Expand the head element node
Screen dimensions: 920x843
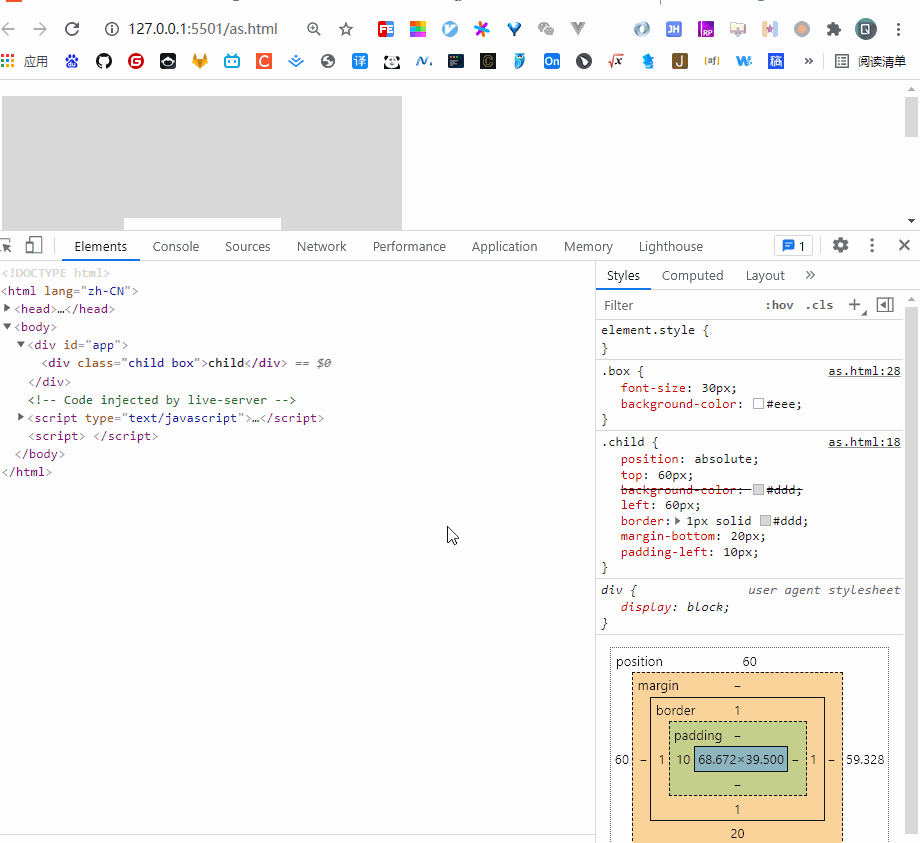(7, 308)
